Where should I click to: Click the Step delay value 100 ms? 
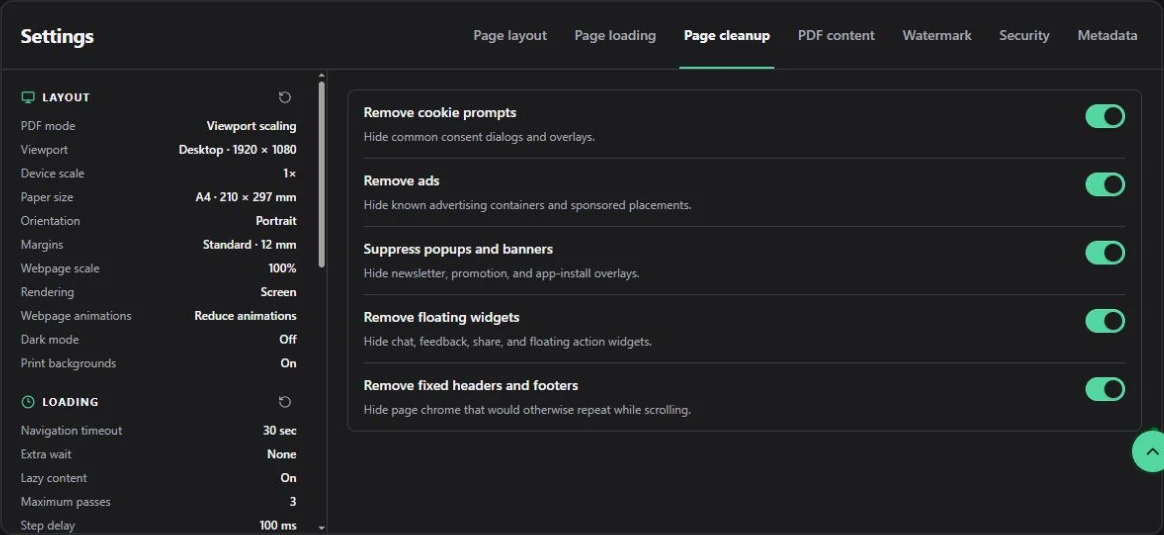(278, 525)
